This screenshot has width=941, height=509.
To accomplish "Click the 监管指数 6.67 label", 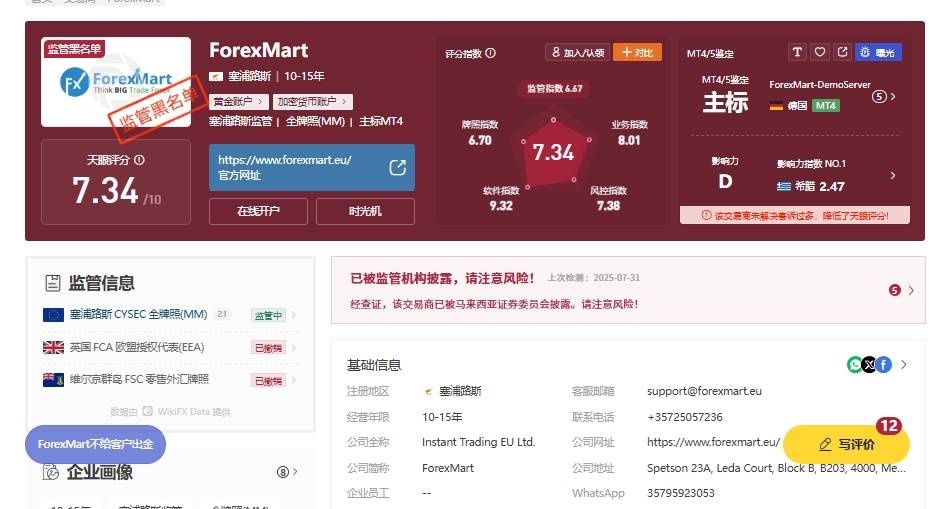I will click(x=555, y=88).
